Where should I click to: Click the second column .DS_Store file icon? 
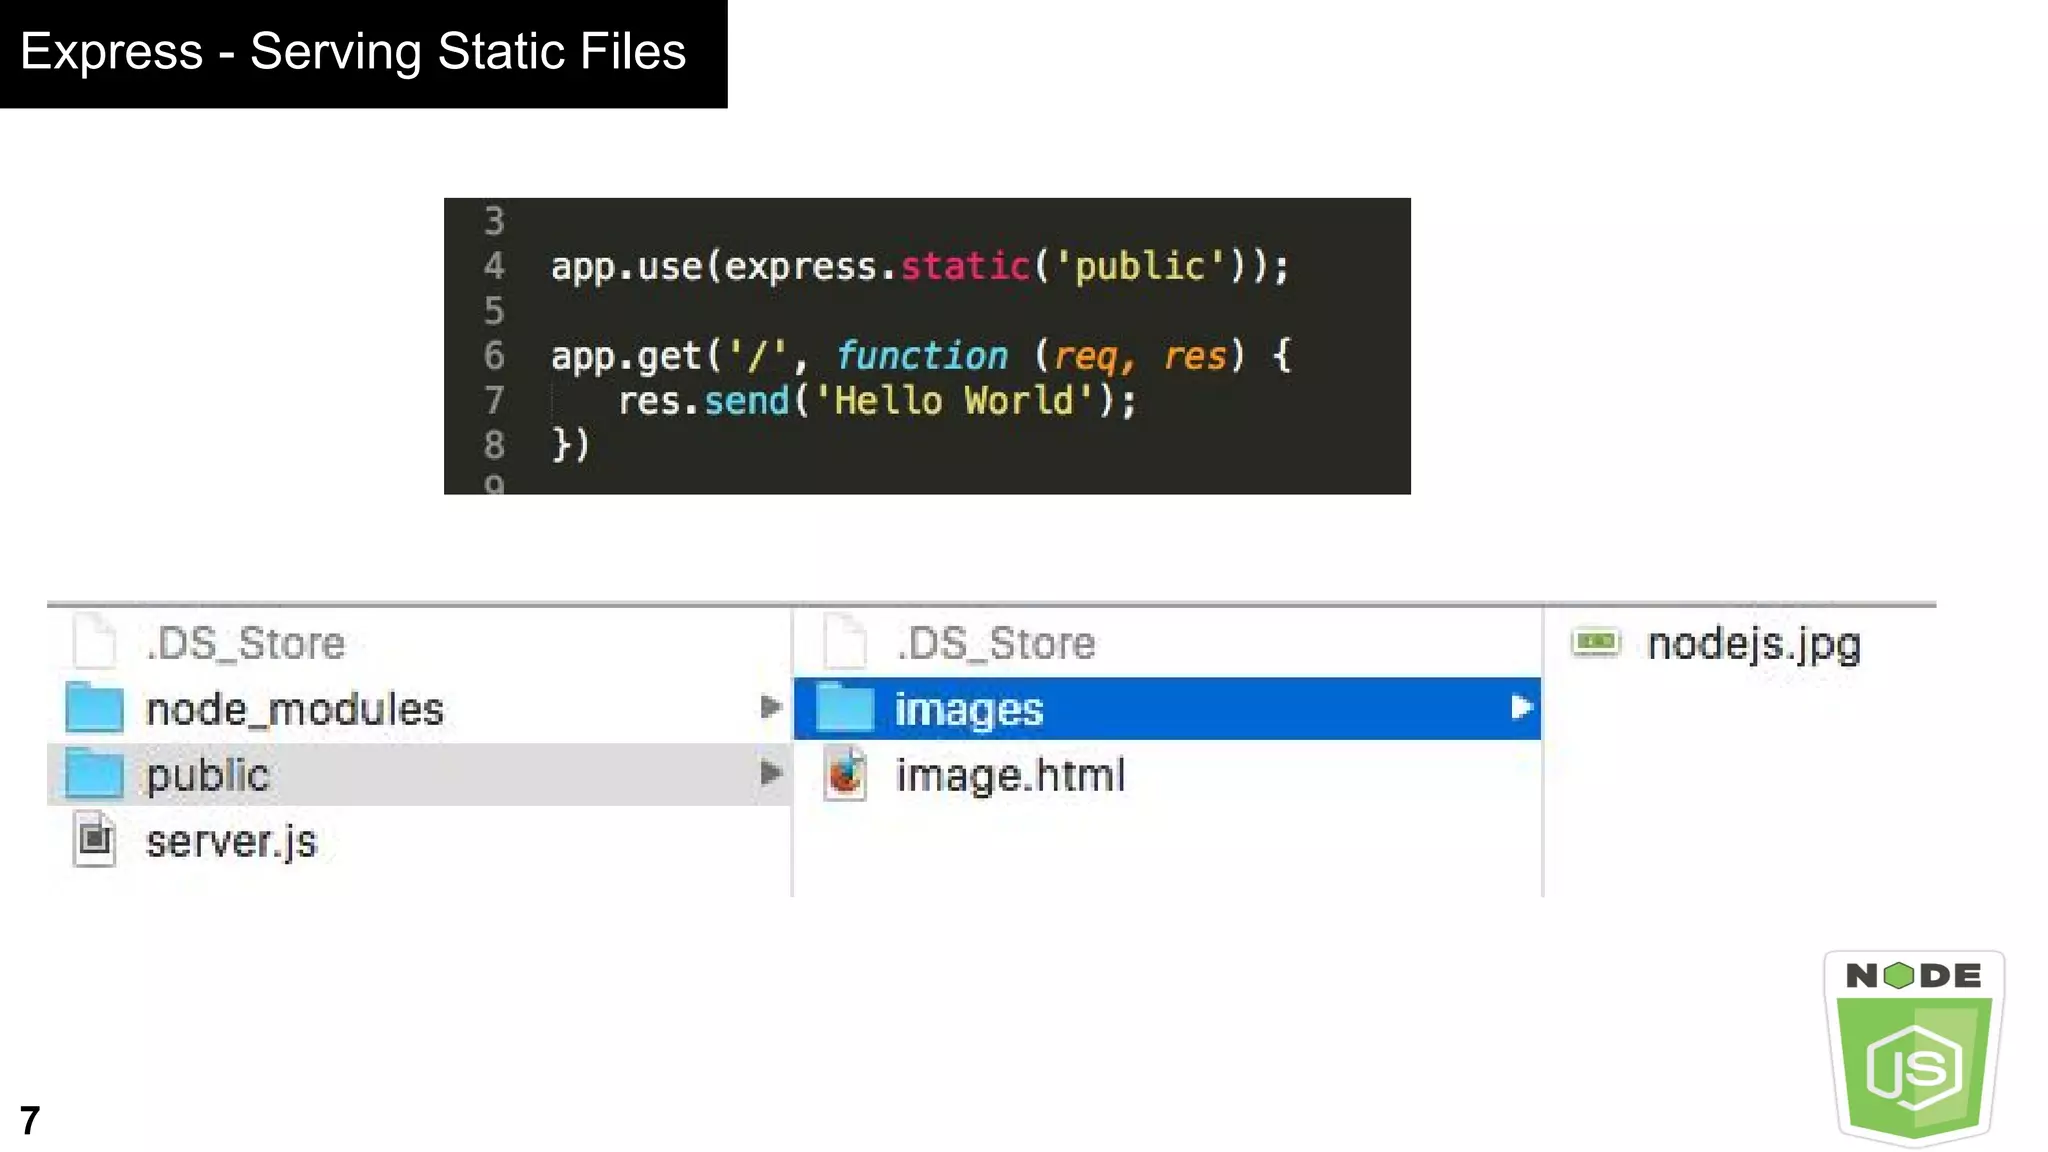click(x=846, y=641)
